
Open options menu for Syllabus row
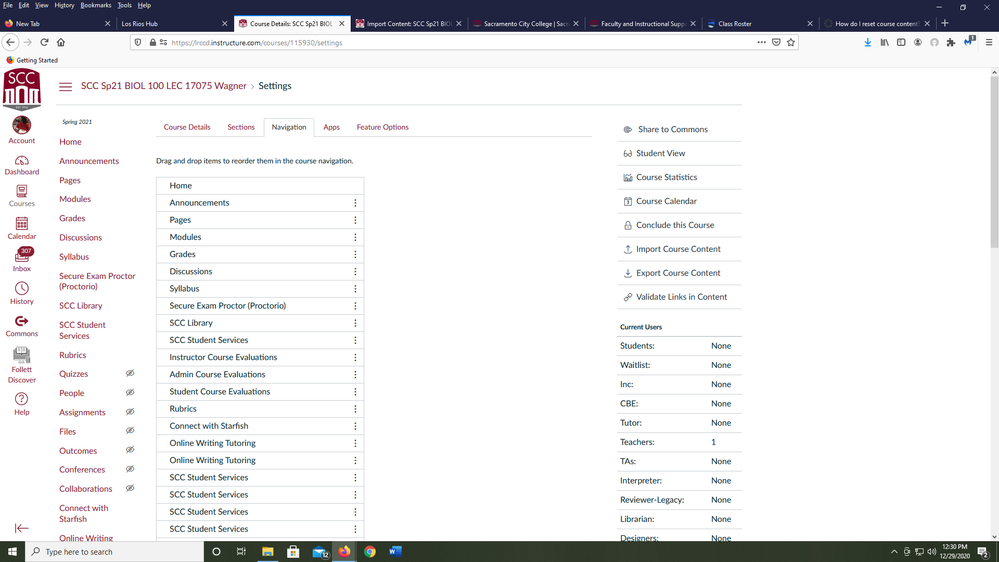(x=356, y=289)
